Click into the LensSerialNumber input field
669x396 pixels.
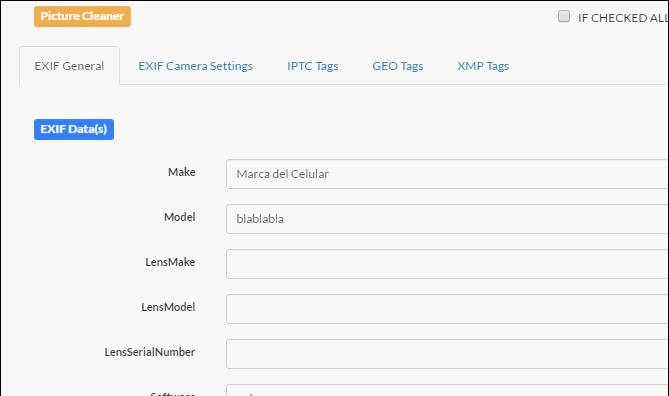[x=447, y=354]
